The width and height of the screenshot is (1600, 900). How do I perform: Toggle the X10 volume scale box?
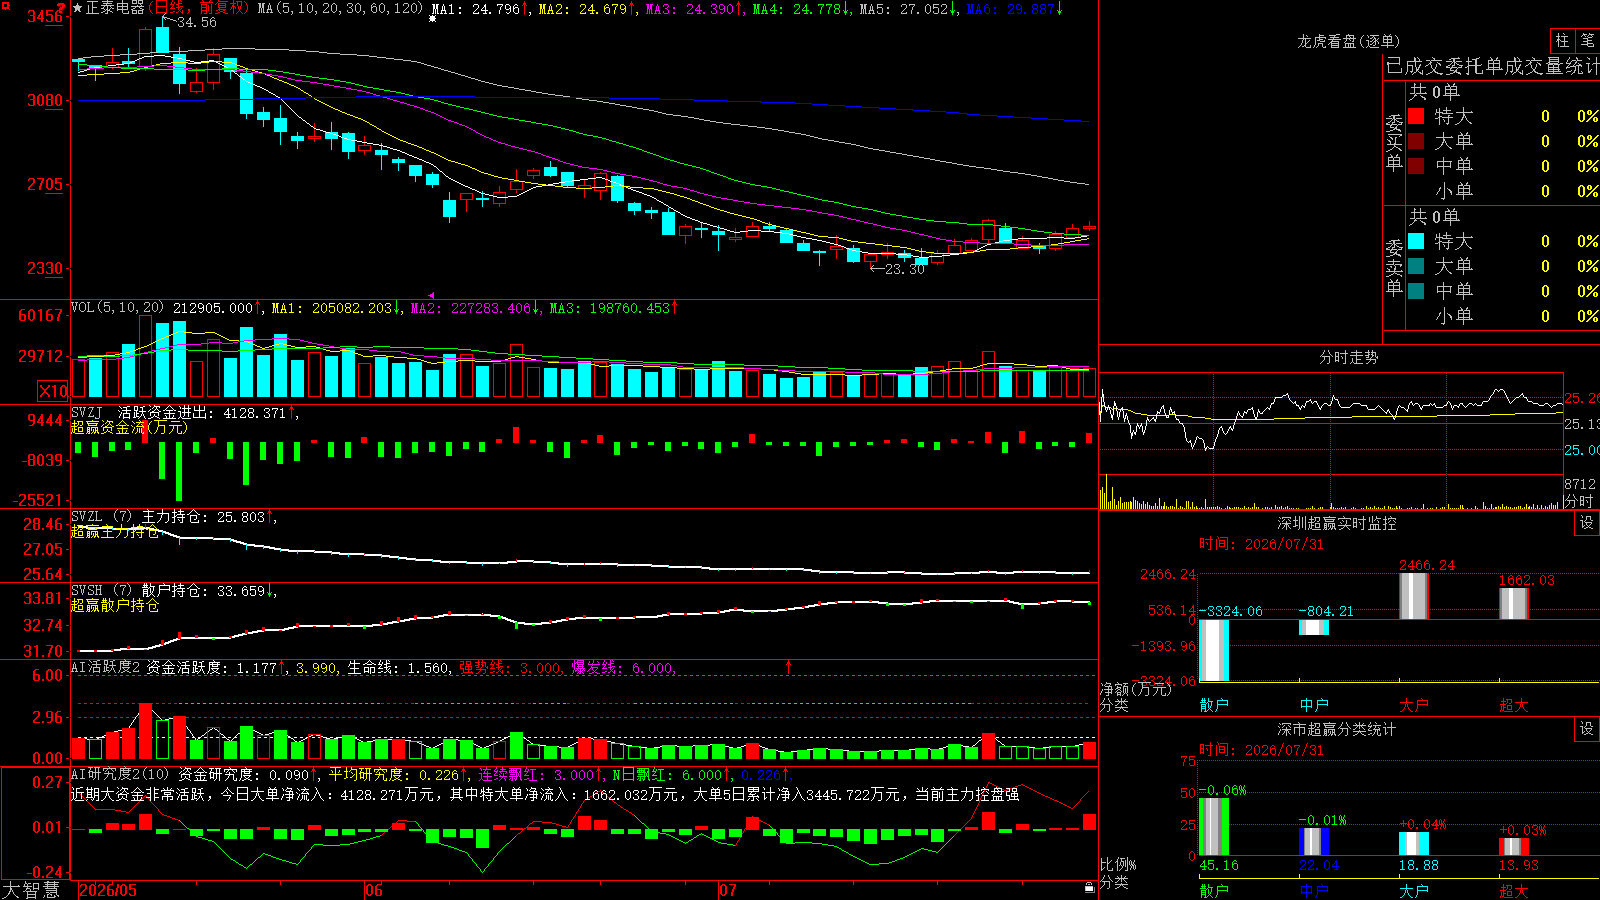(53, 391)
